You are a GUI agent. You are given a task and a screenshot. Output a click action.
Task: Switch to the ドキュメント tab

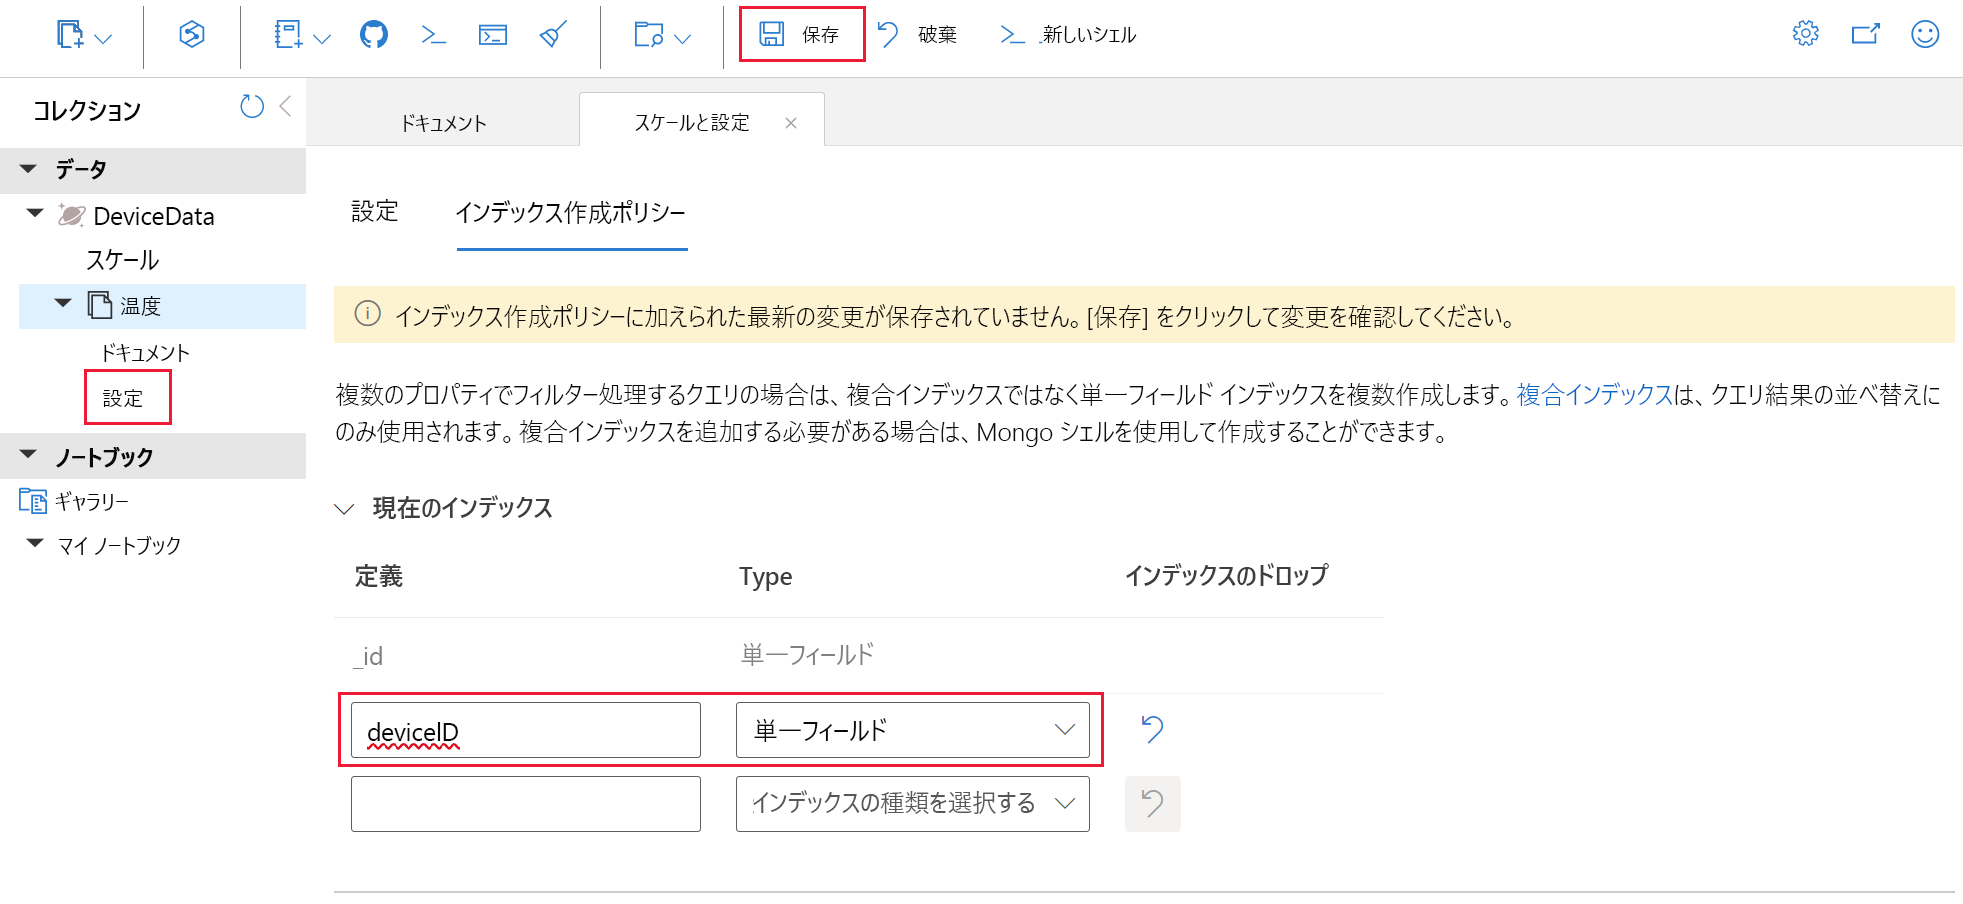tap(443, 122)
